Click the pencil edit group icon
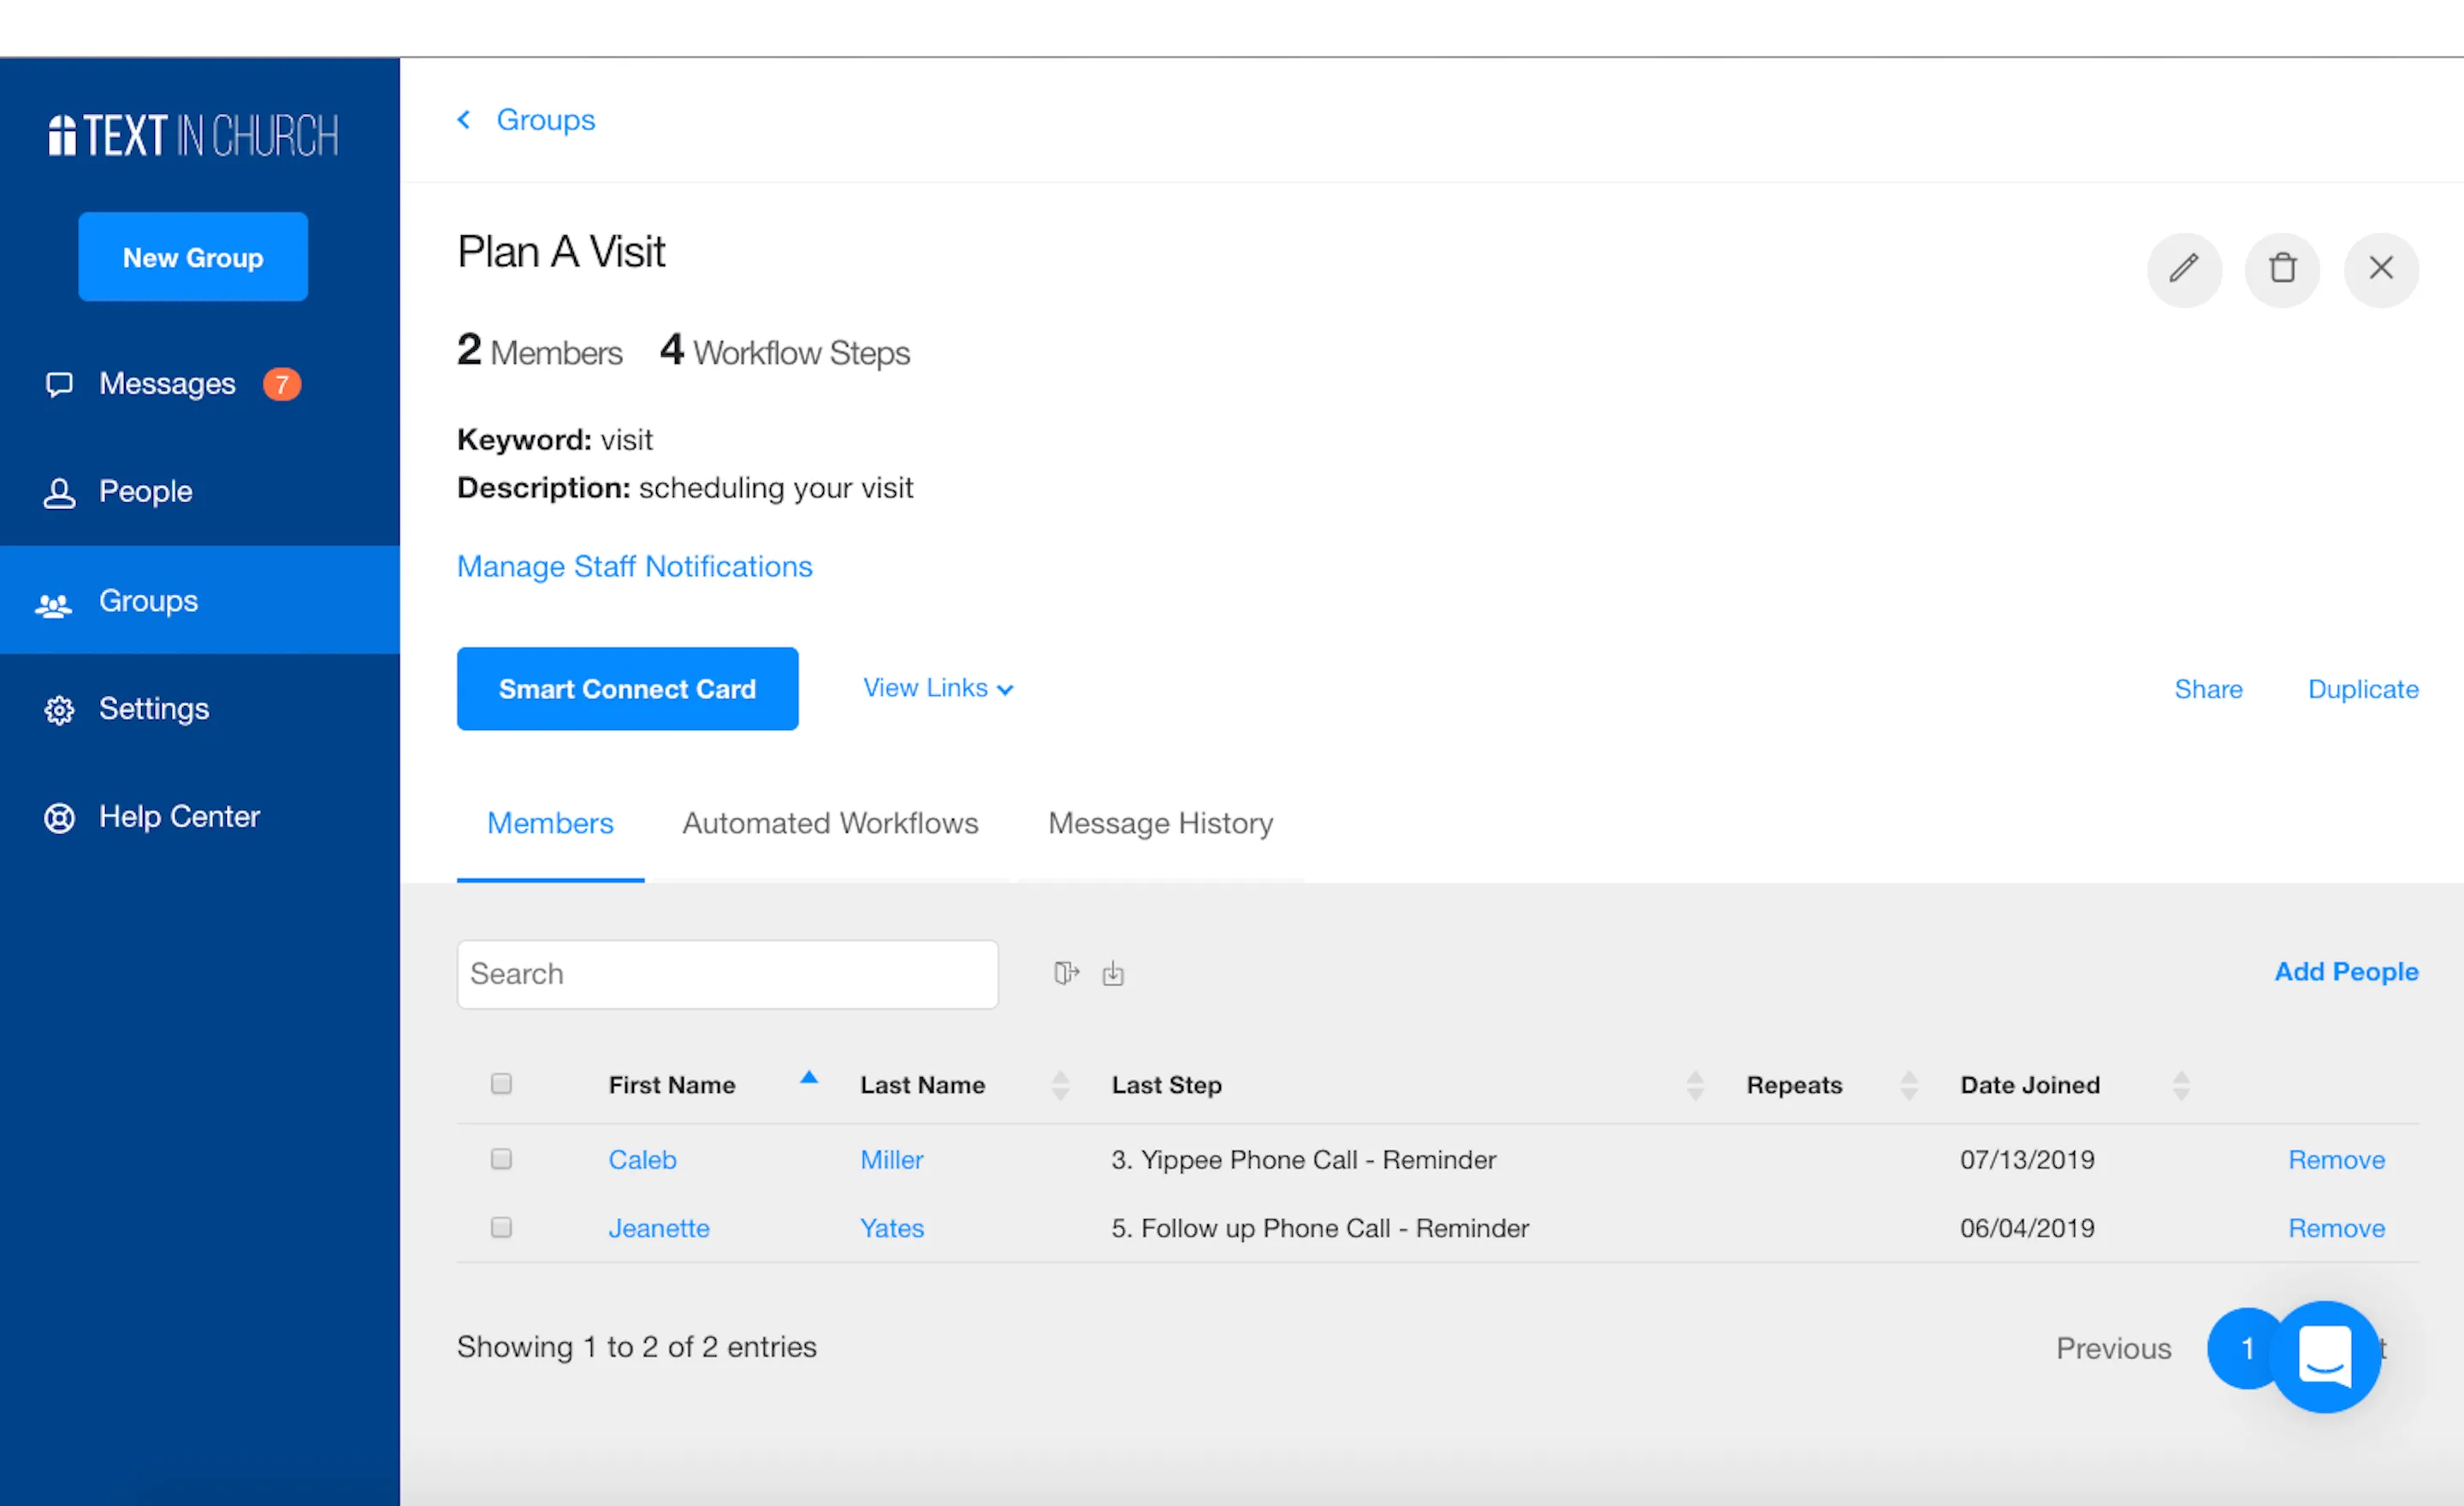2464x1506 pixels. click(x=2184, y=269)
